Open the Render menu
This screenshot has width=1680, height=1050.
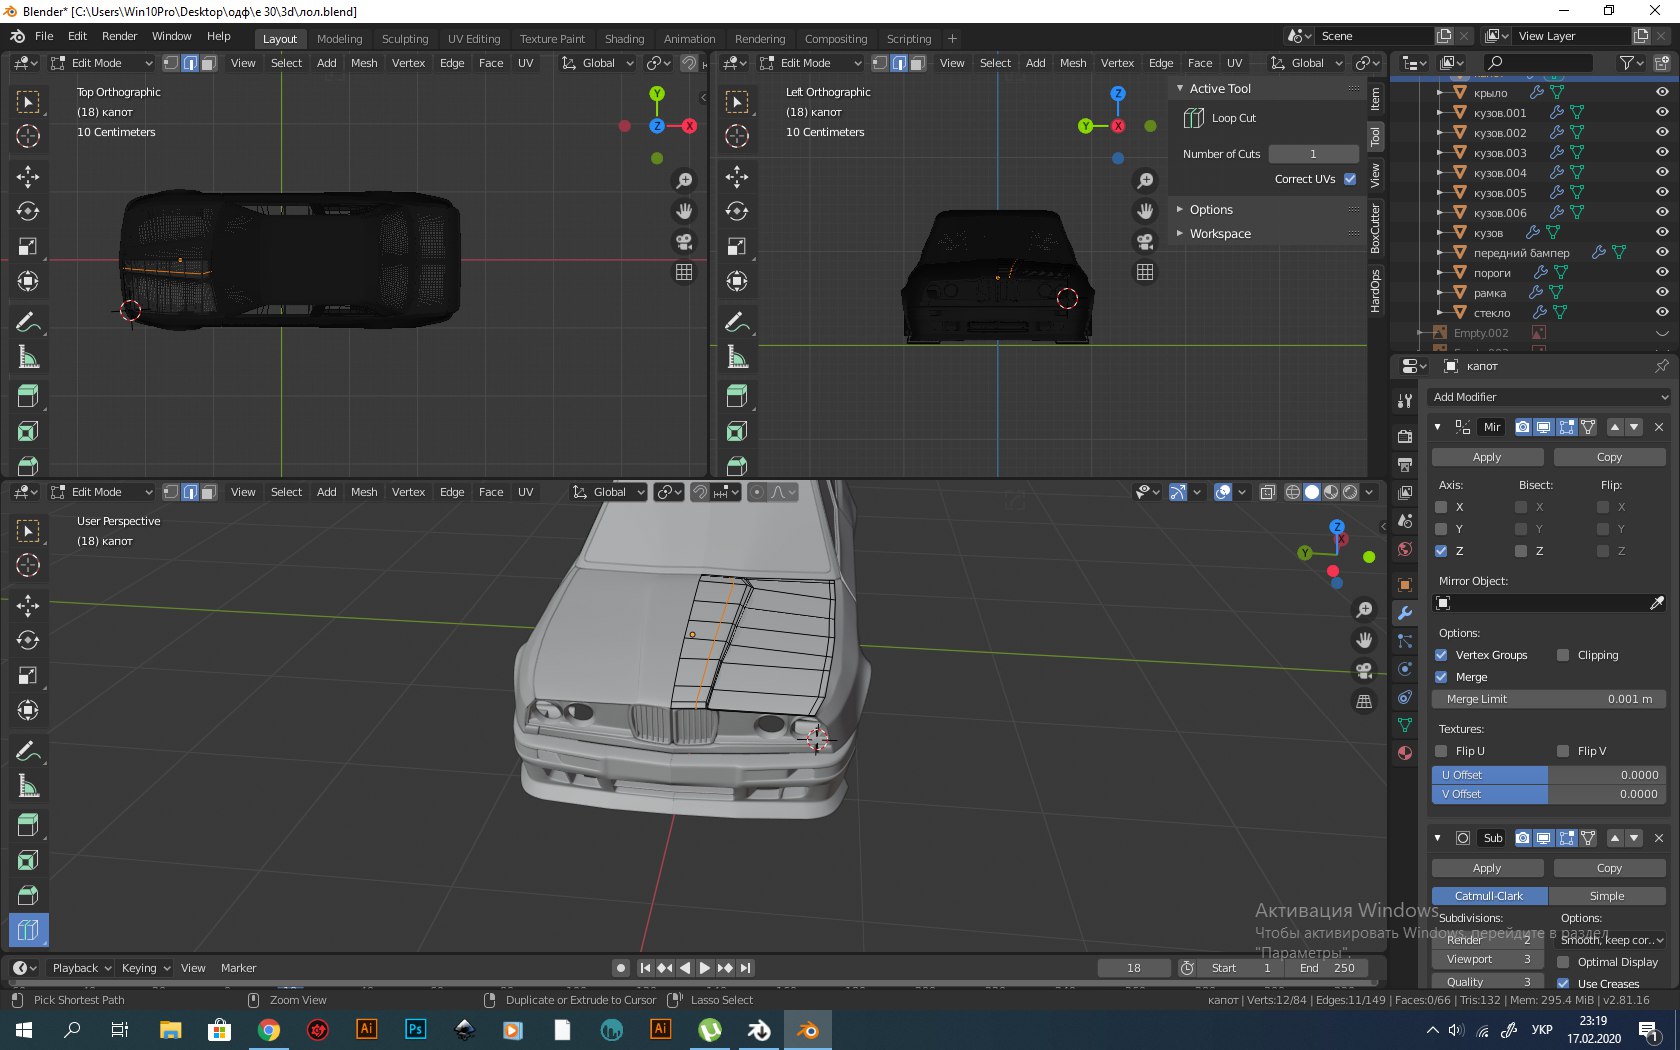pyautogui.click(x=120, y=36)
